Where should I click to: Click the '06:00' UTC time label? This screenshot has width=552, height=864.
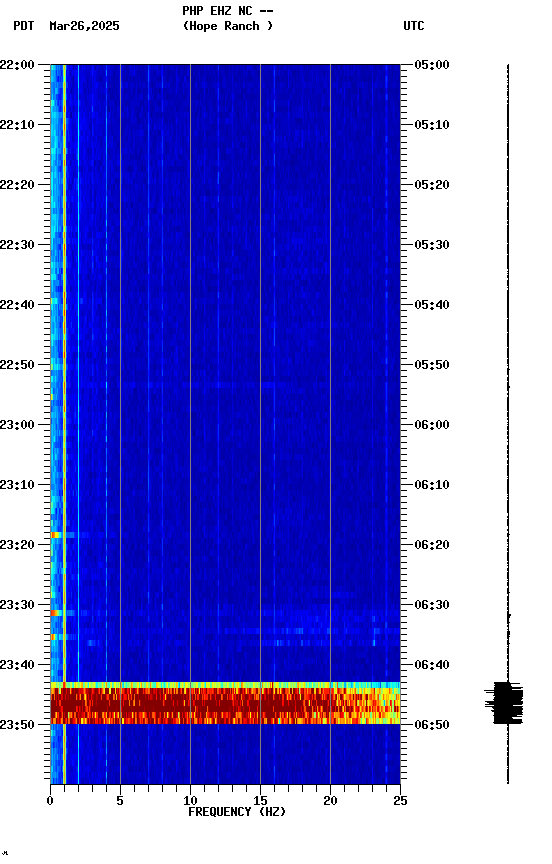(x=432, y=425)
